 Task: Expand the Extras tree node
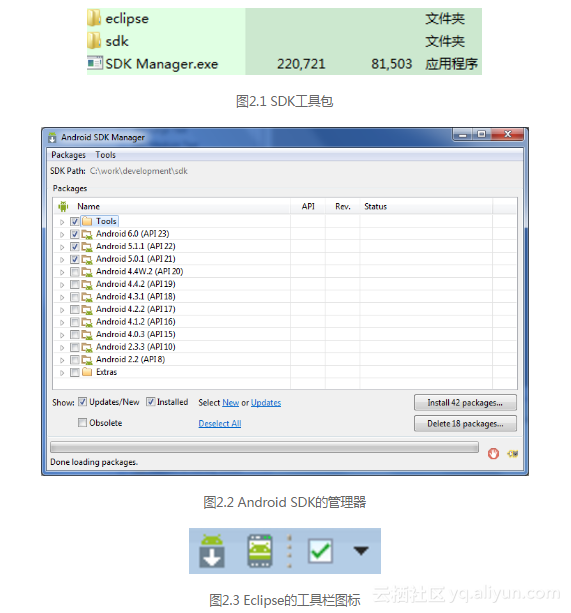coord(62,373)
